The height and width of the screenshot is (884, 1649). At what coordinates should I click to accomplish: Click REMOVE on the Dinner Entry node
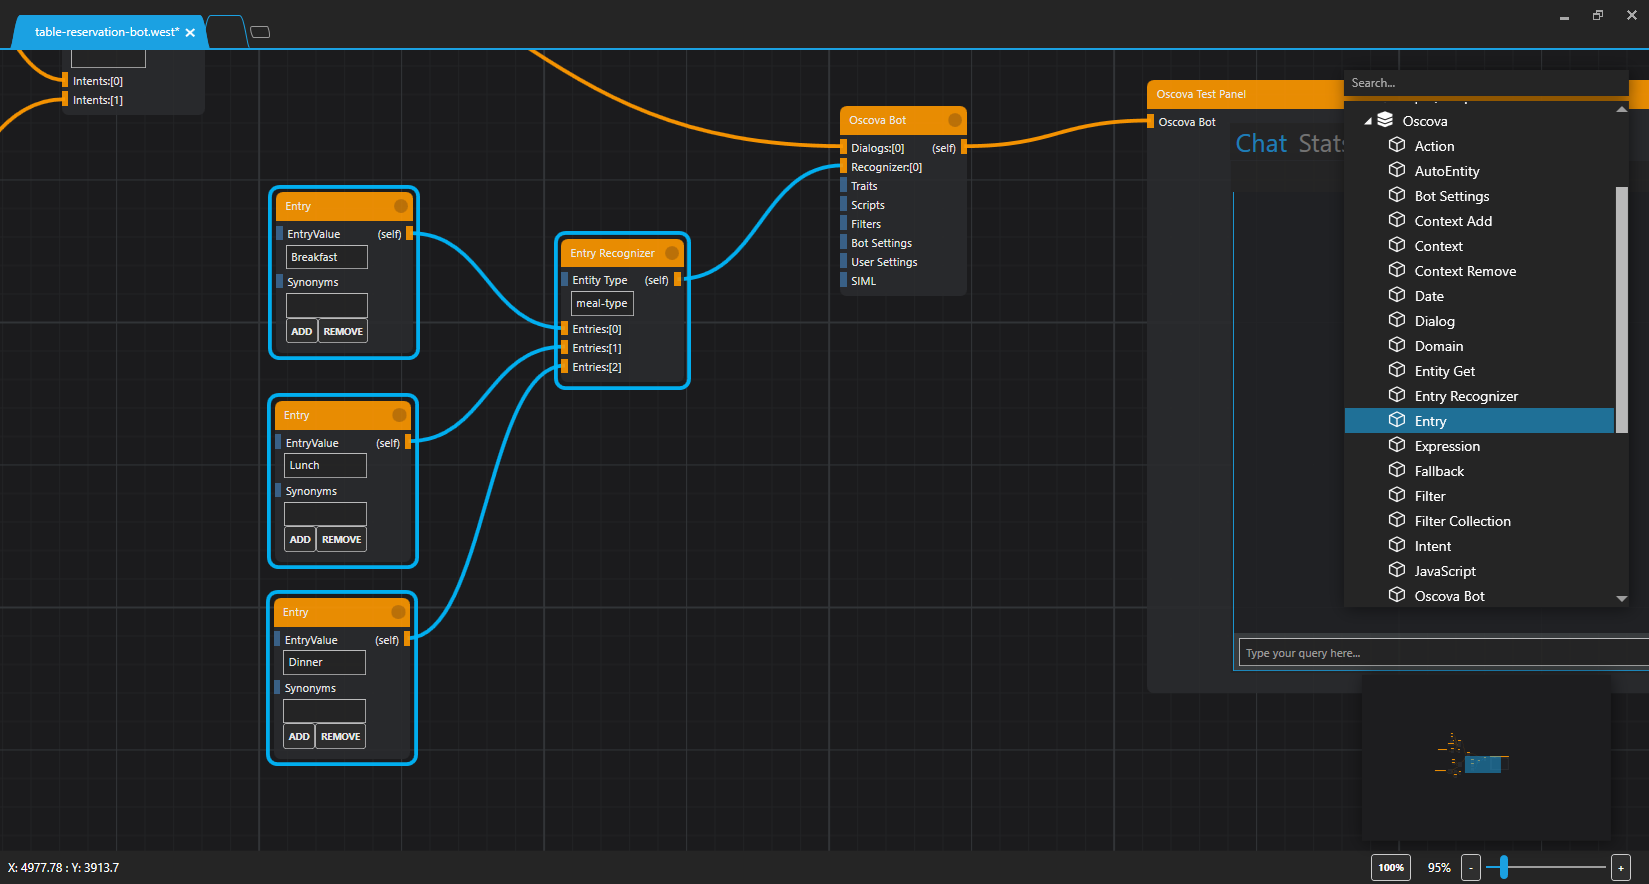[x=340, y=736]
